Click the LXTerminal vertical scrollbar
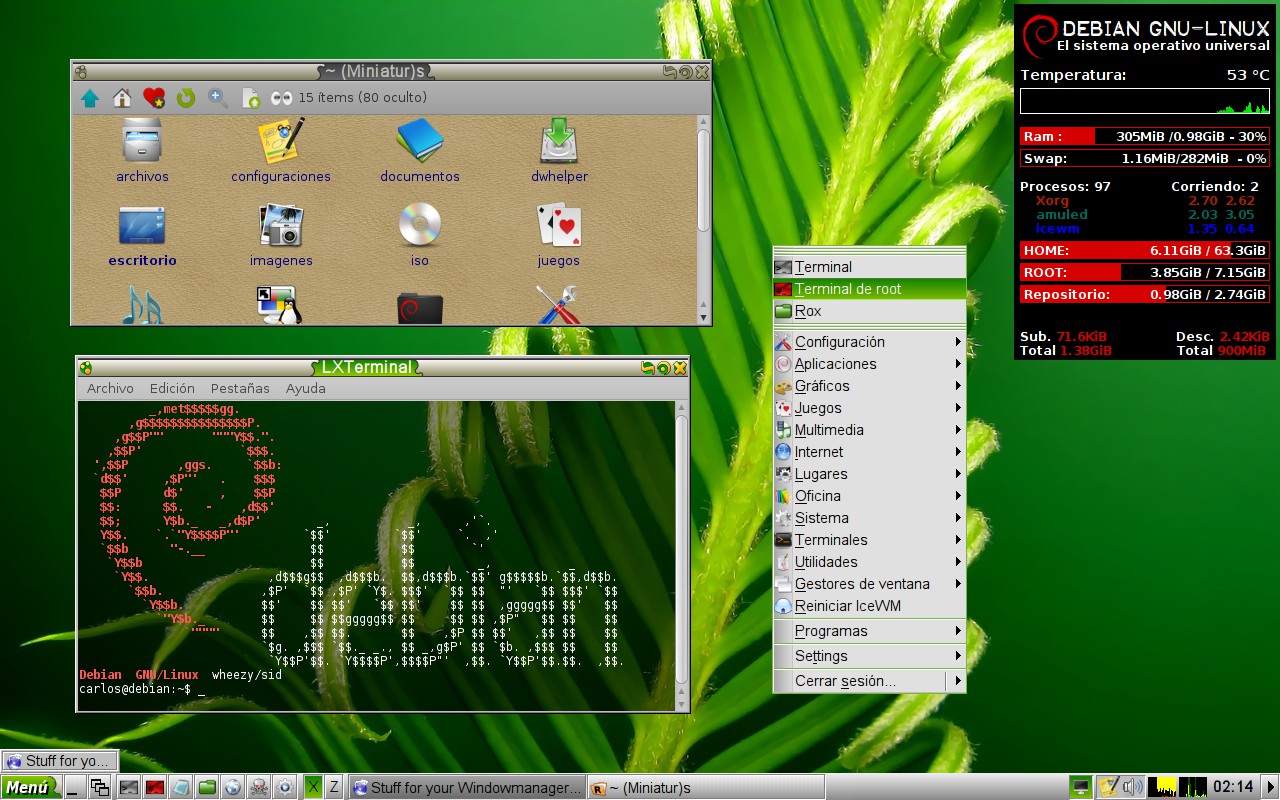Image resolution: width=1280 pixels, height=800 pixels. click(682, 555)
